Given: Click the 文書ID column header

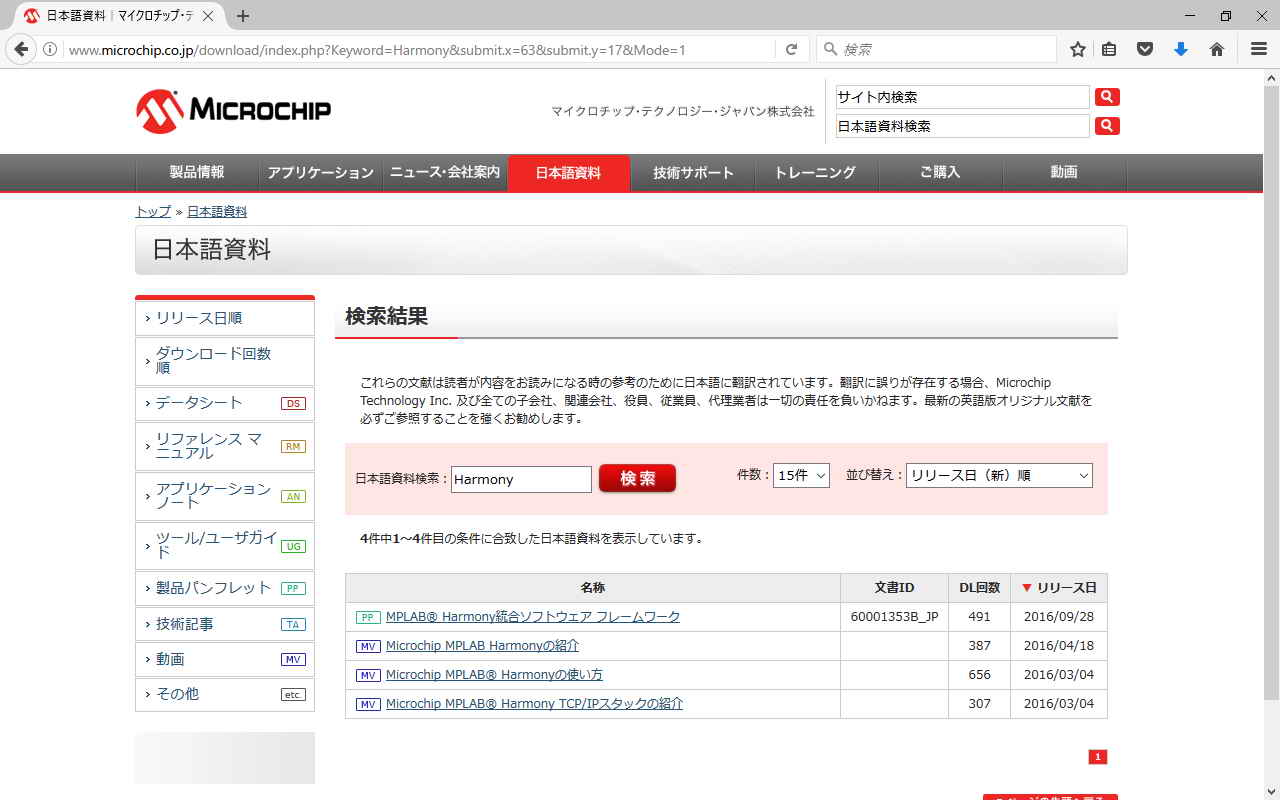Looking at the screenshot, I should pyautogui.click(x=894, y=588).
